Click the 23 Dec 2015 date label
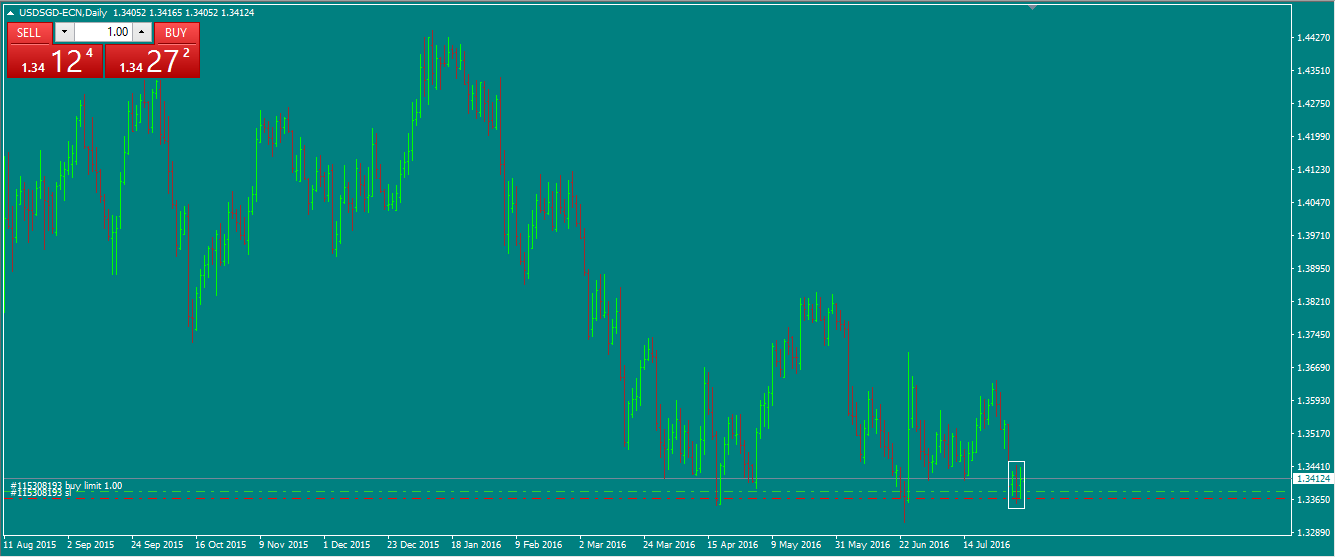This screenshot has width=1336, height=557. click(414, 546)
